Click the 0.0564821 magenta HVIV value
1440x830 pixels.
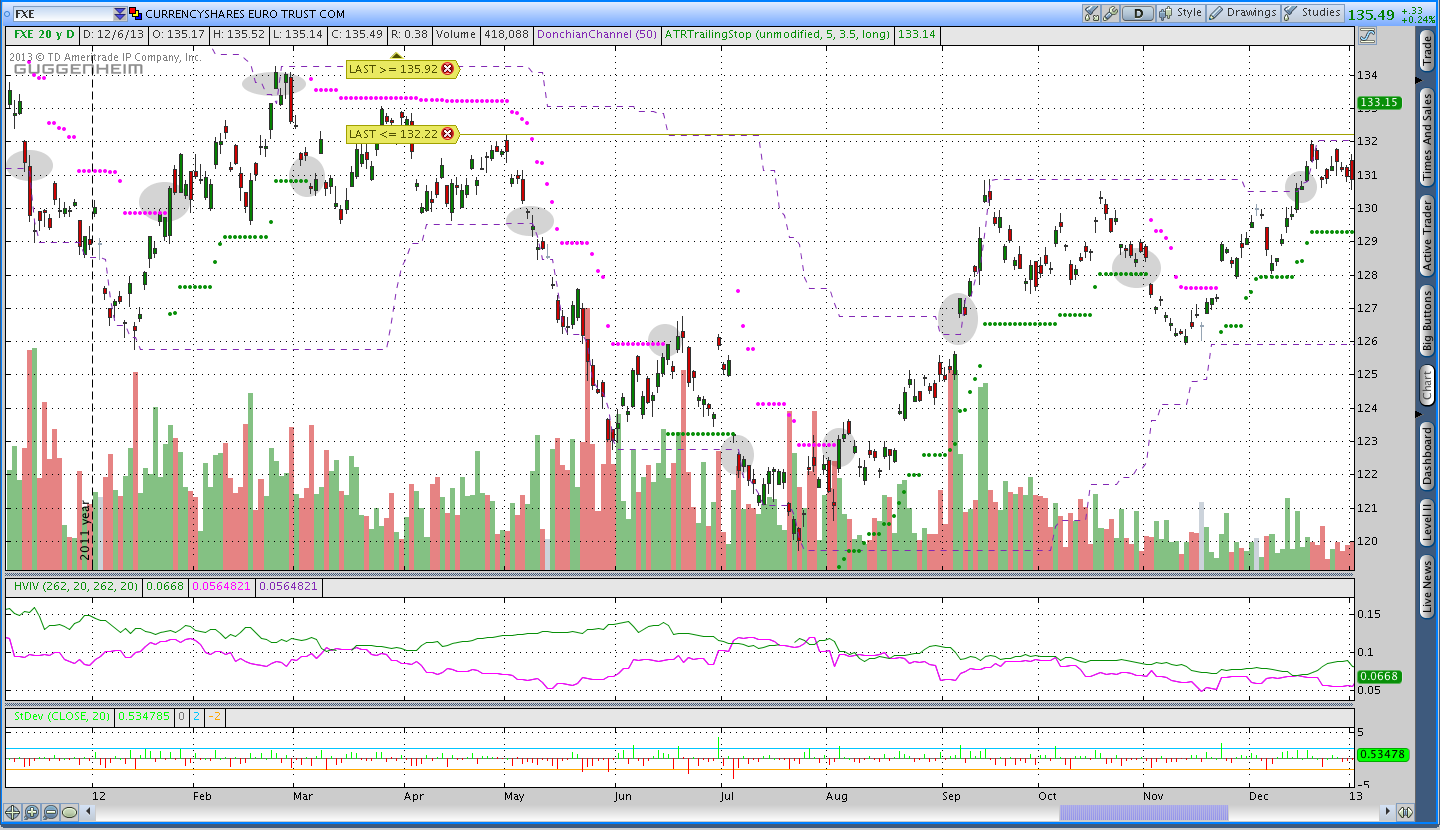pos(222,586)
